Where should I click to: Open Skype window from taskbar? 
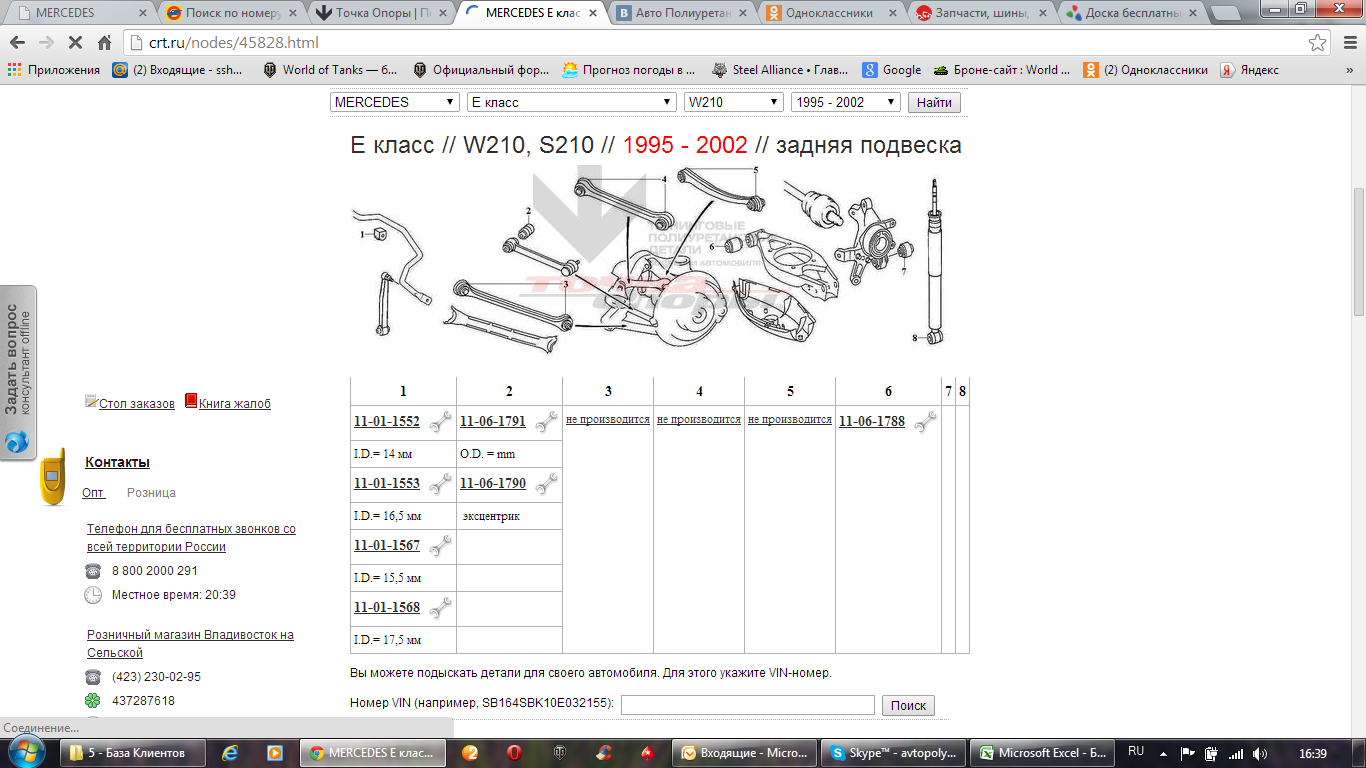point(894,753)
